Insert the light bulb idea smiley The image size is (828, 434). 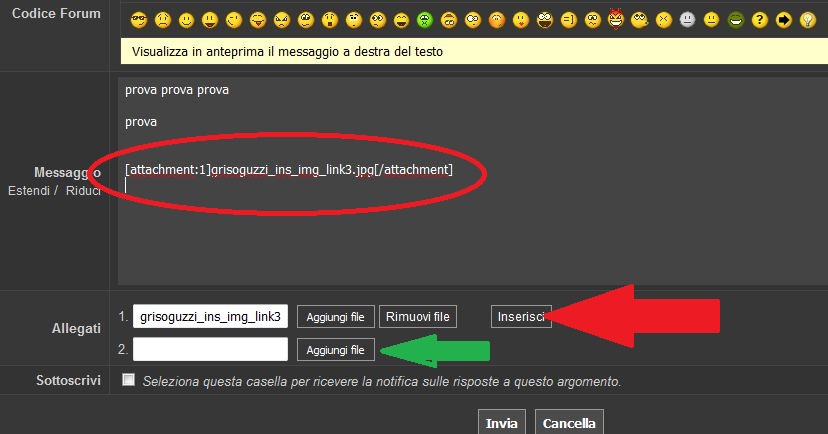tap(807, 21)
